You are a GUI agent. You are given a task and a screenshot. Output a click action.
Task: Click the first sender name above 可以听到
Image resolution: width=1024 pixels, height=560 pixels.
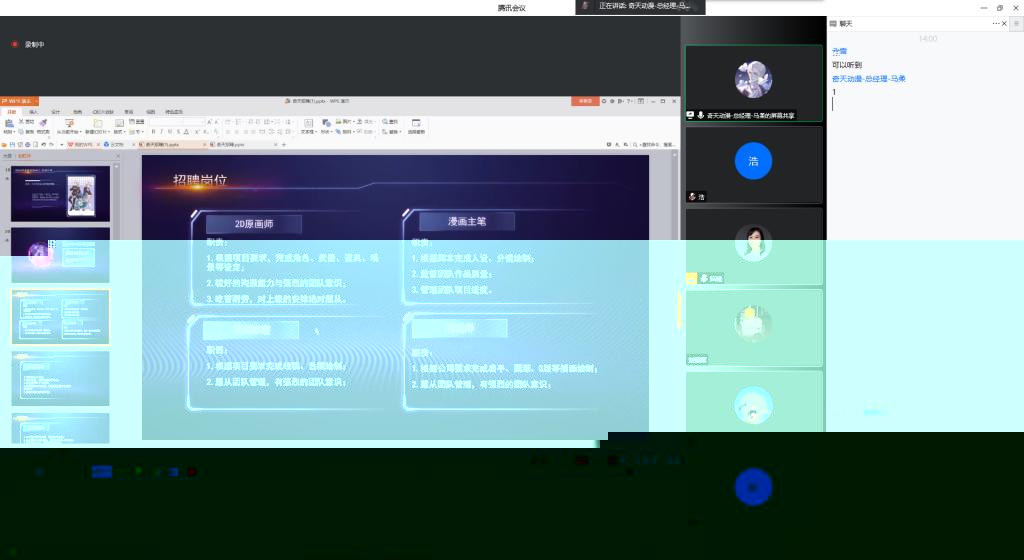pos(839,52)
